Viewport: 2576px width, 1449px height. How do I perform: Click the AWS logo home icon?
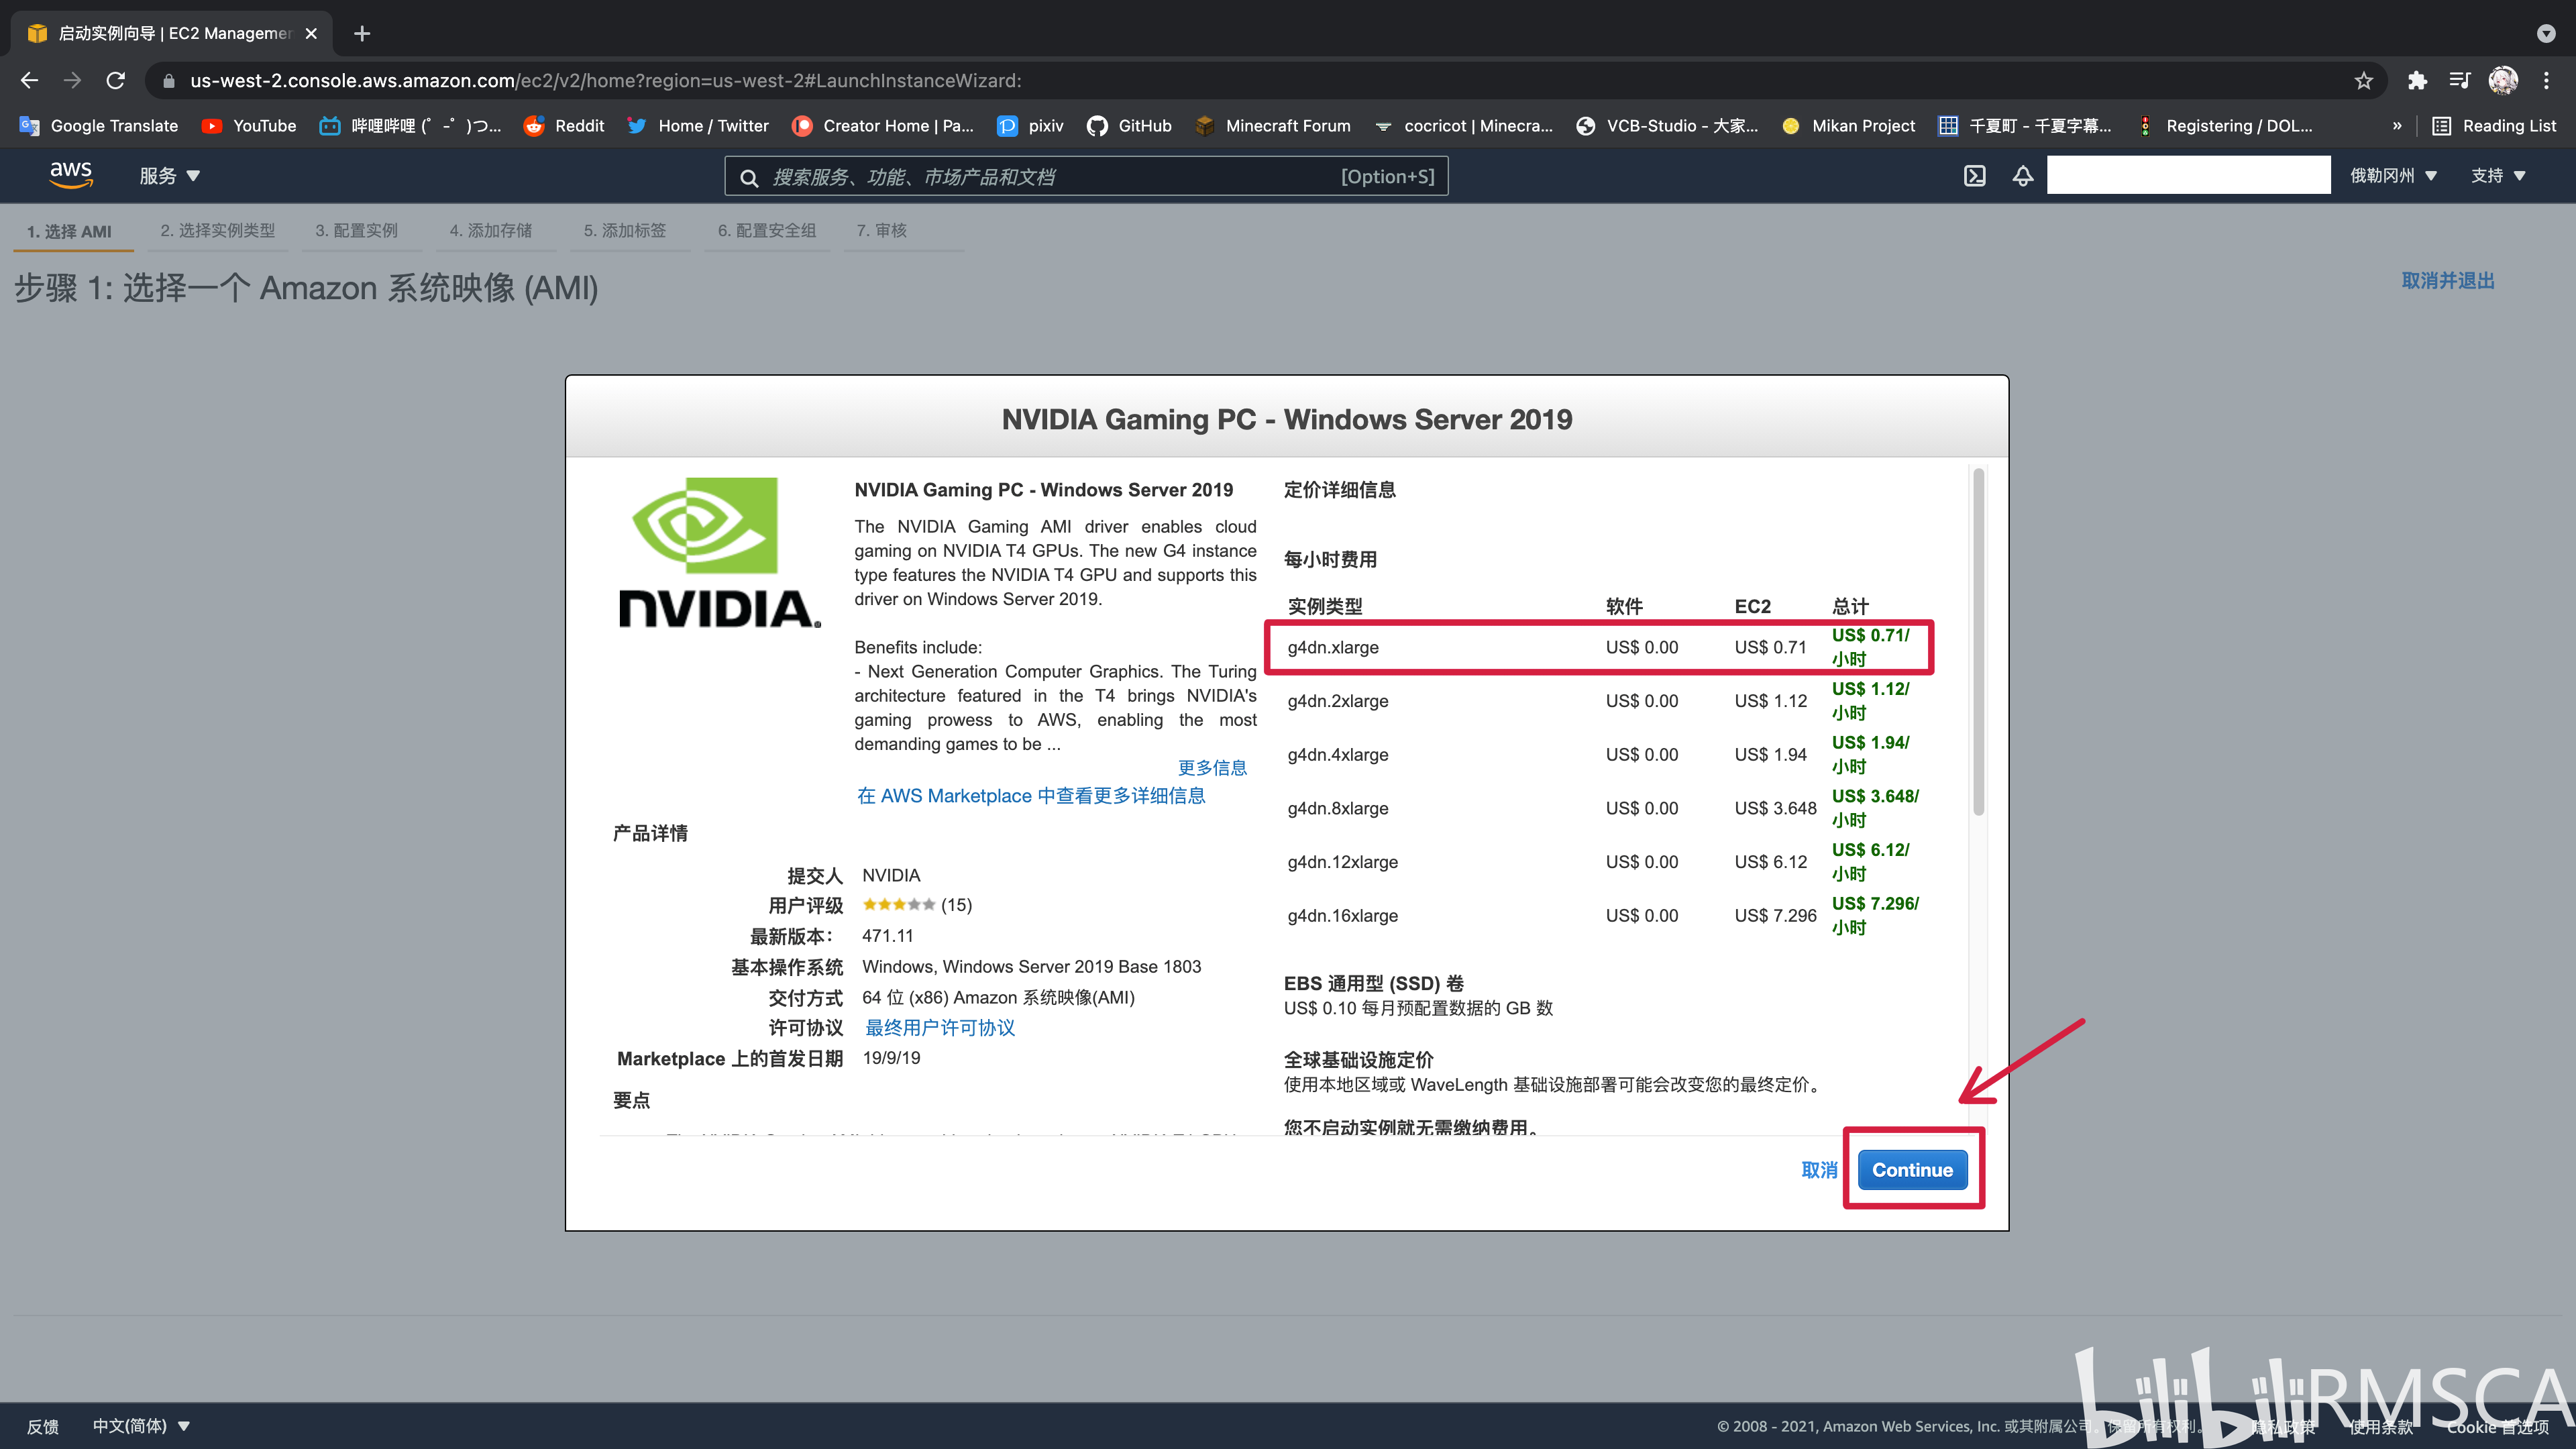tap(71, 175)
